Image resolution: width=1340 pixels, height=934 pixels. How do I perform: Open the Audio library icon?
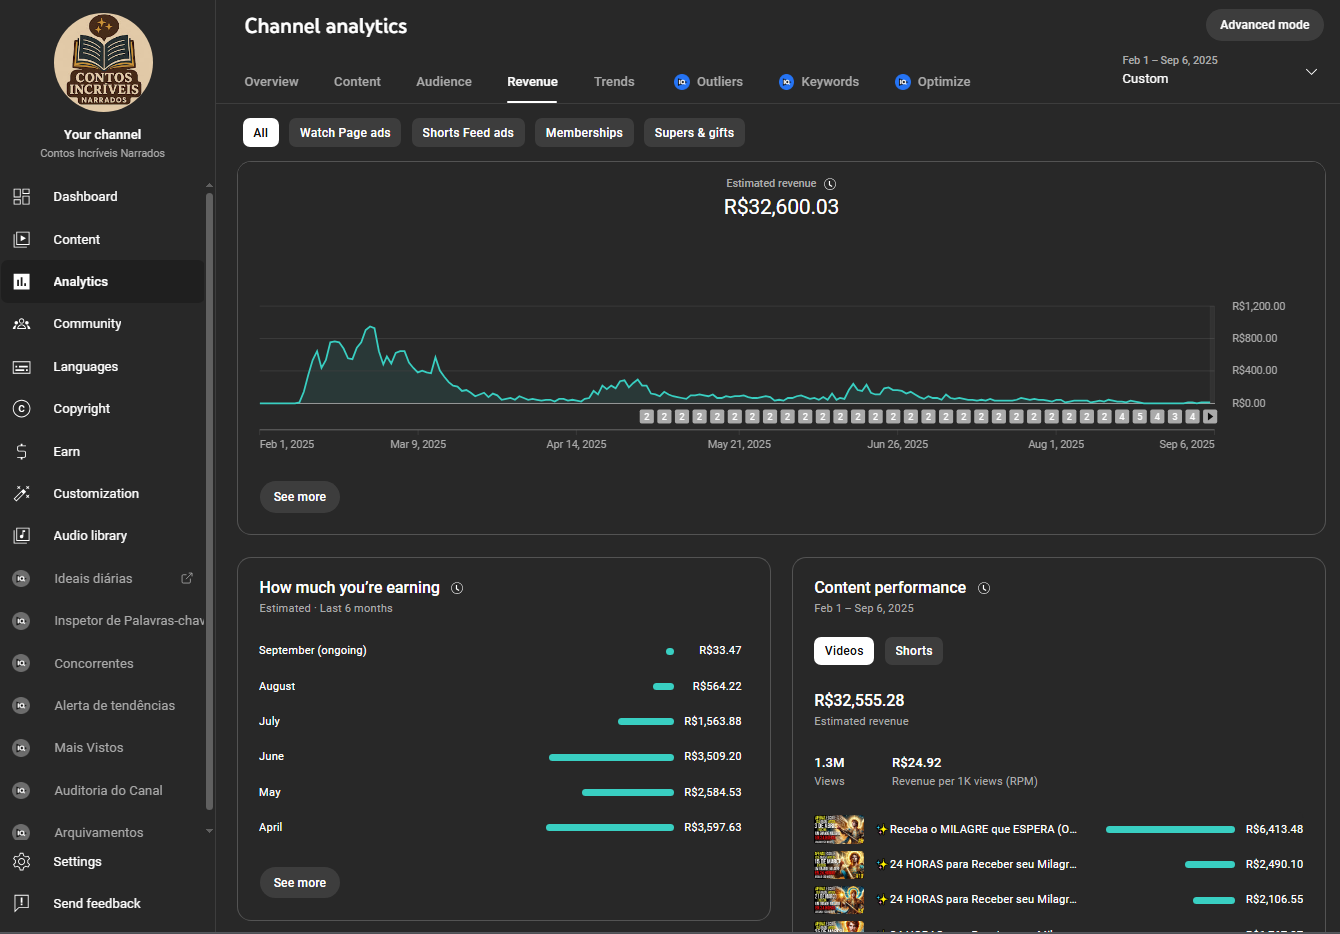tap(21, 536)
